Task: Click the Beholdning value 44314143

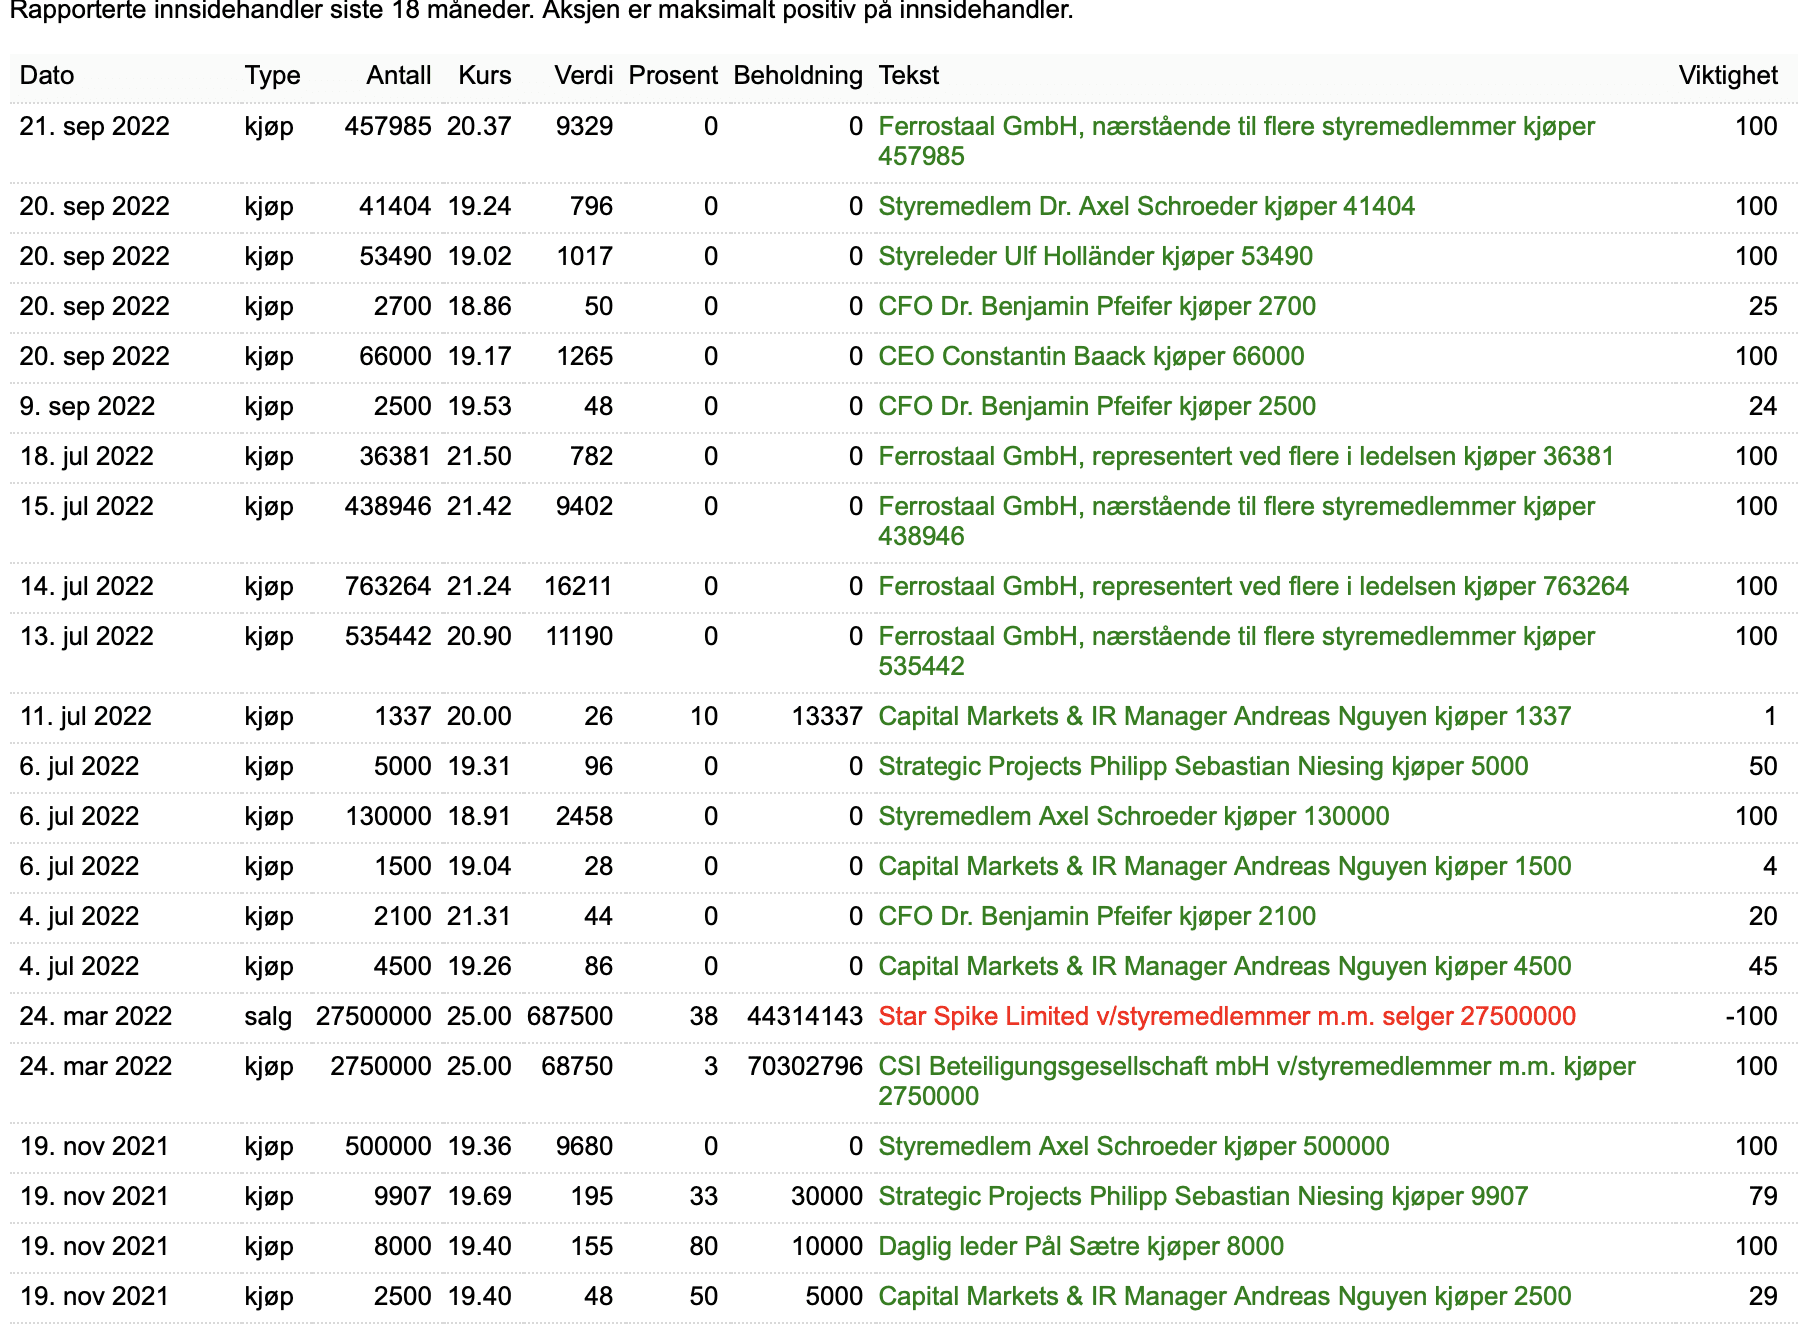Action: 805,1017
